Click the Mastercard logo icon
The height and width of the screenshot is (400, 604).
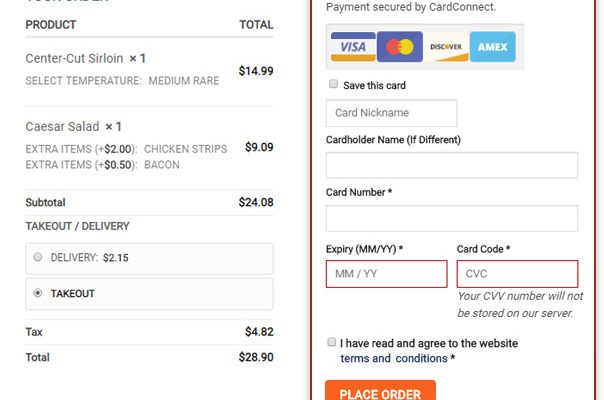click(x=401, y=47)
